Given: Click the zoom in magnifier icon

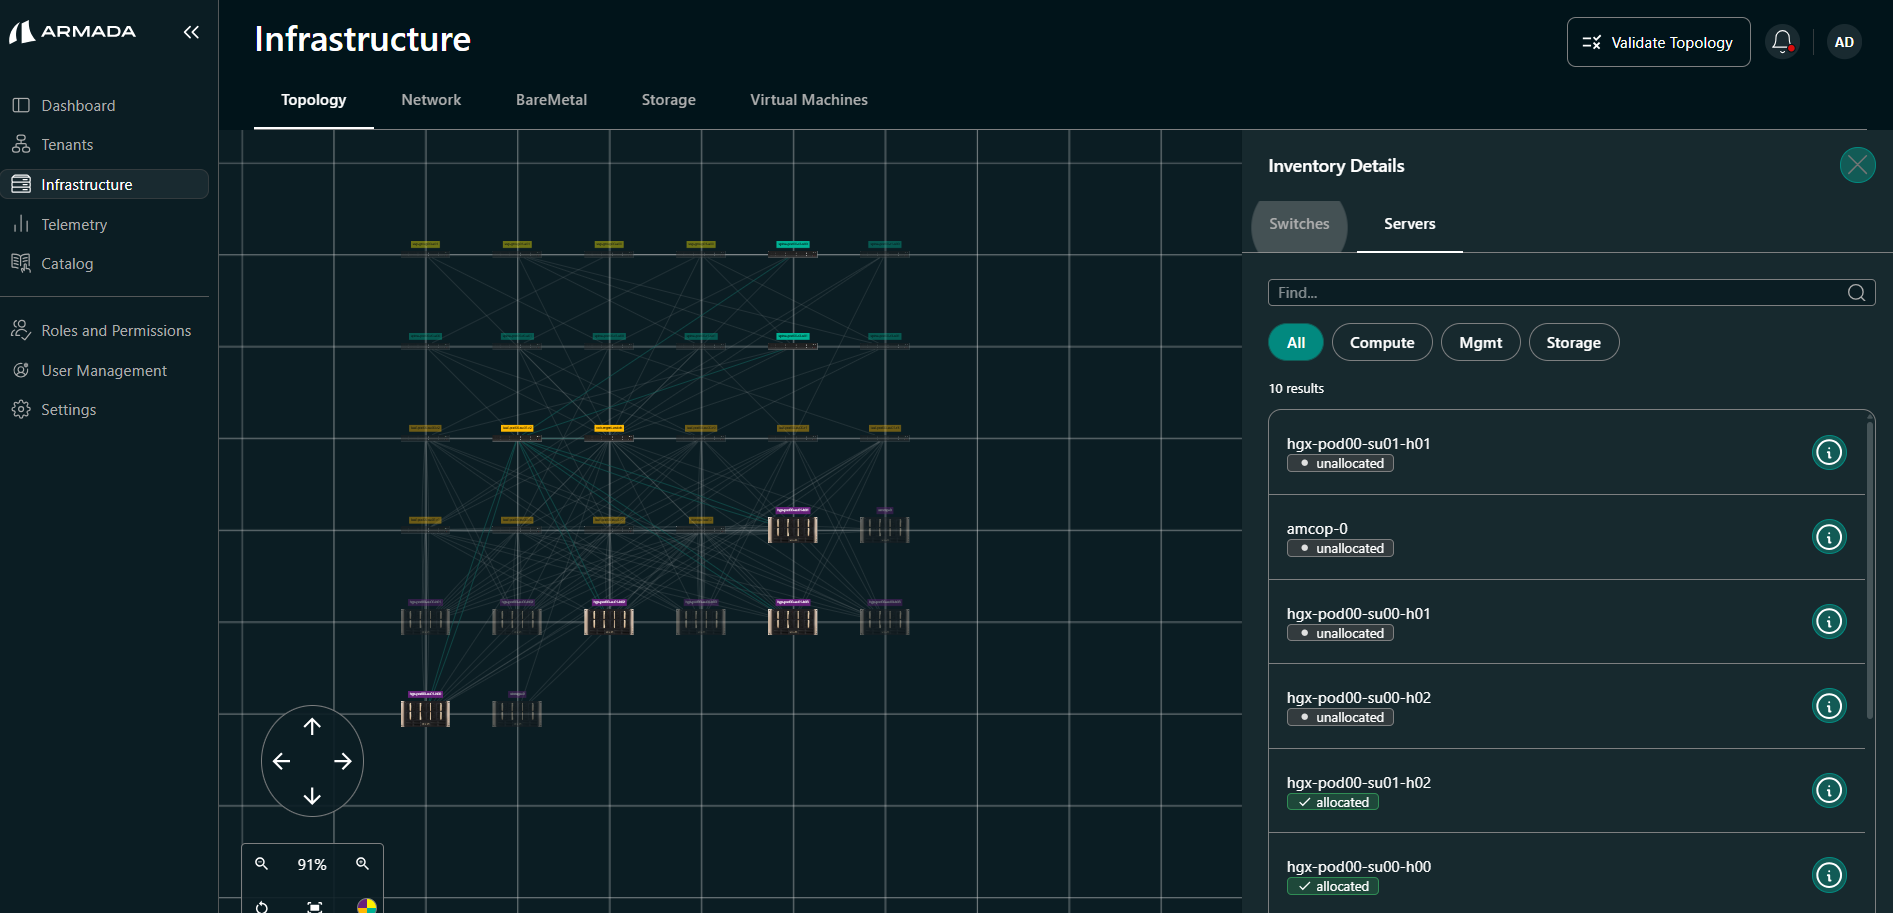Looking at the screenshot, I should (x=362, y=864).
